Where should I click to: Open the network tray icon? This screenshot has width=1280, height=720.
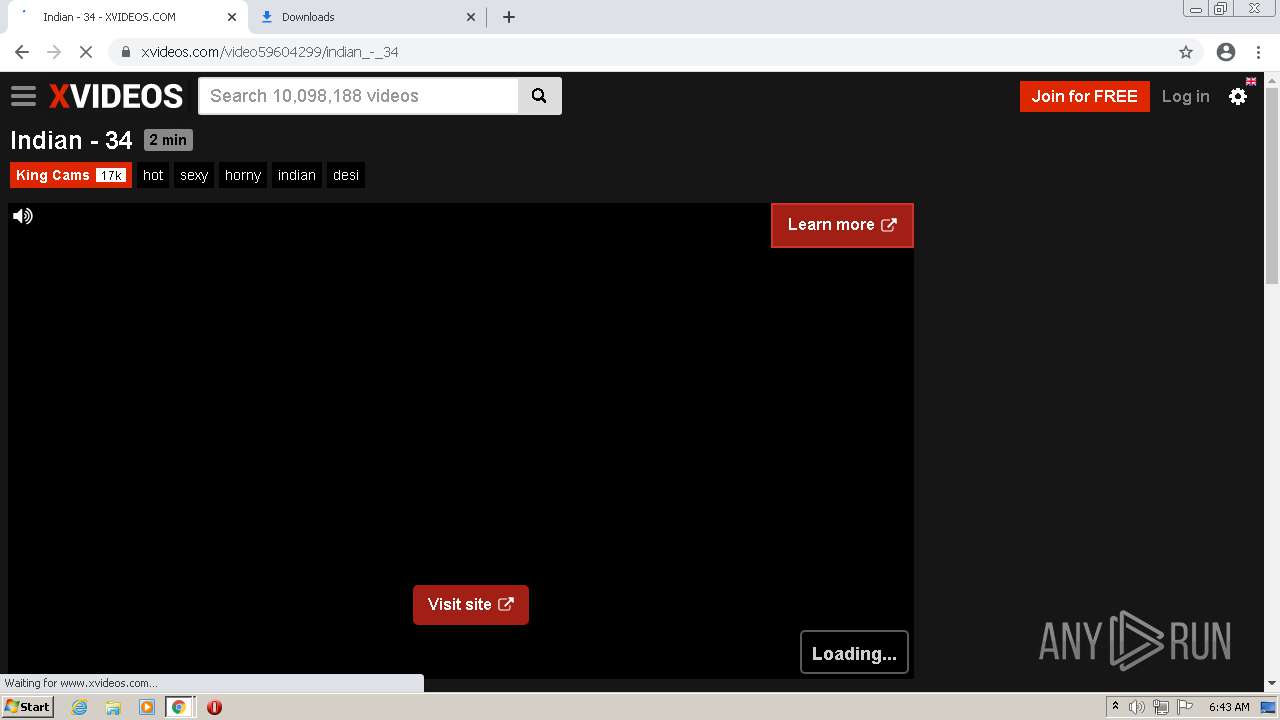point(1161,707)
